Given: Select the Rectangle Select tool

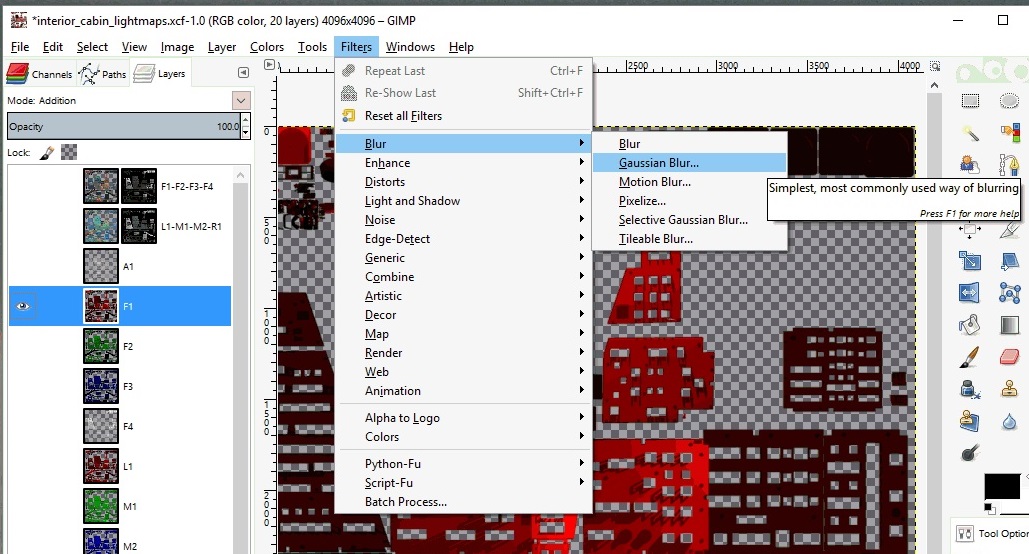Looking at the screenshot, I should tap(970, 100).
